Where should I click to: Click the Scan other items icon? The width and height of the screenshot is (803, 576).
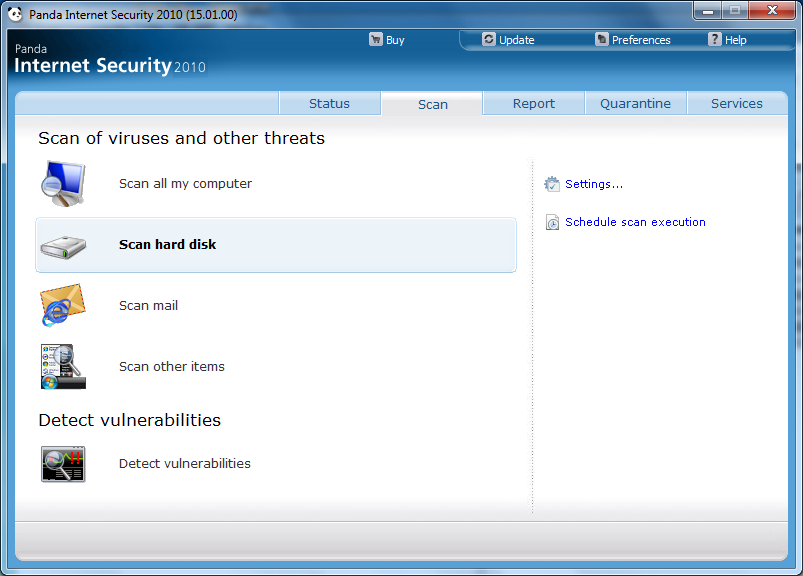[x=63, y=367]
